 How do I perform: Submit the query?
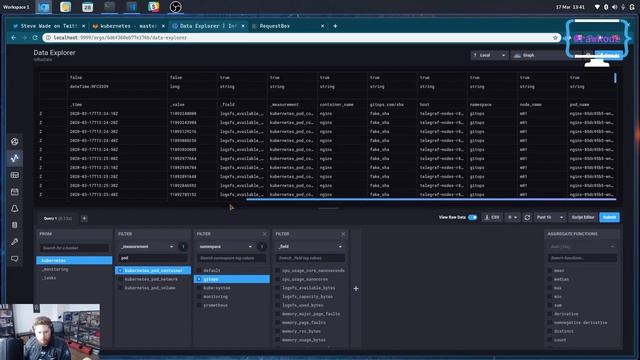click(609, 218)
